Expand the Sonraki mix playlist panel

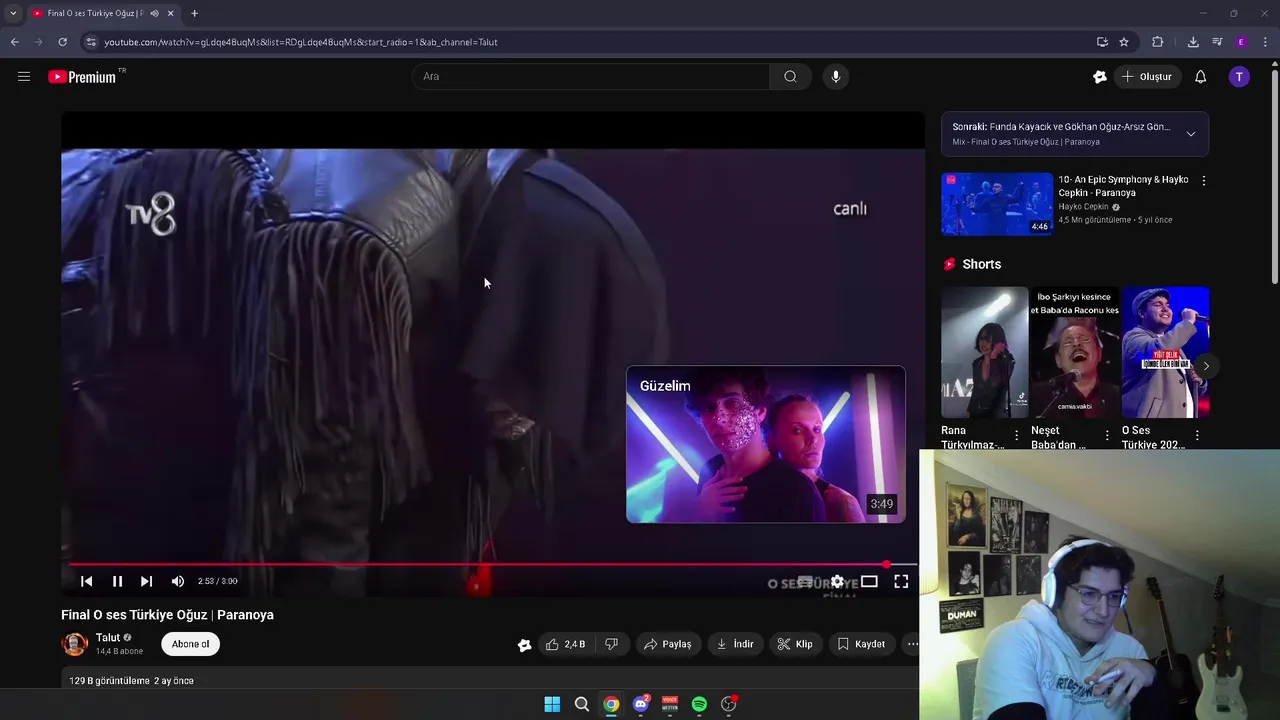point(1190,134)
